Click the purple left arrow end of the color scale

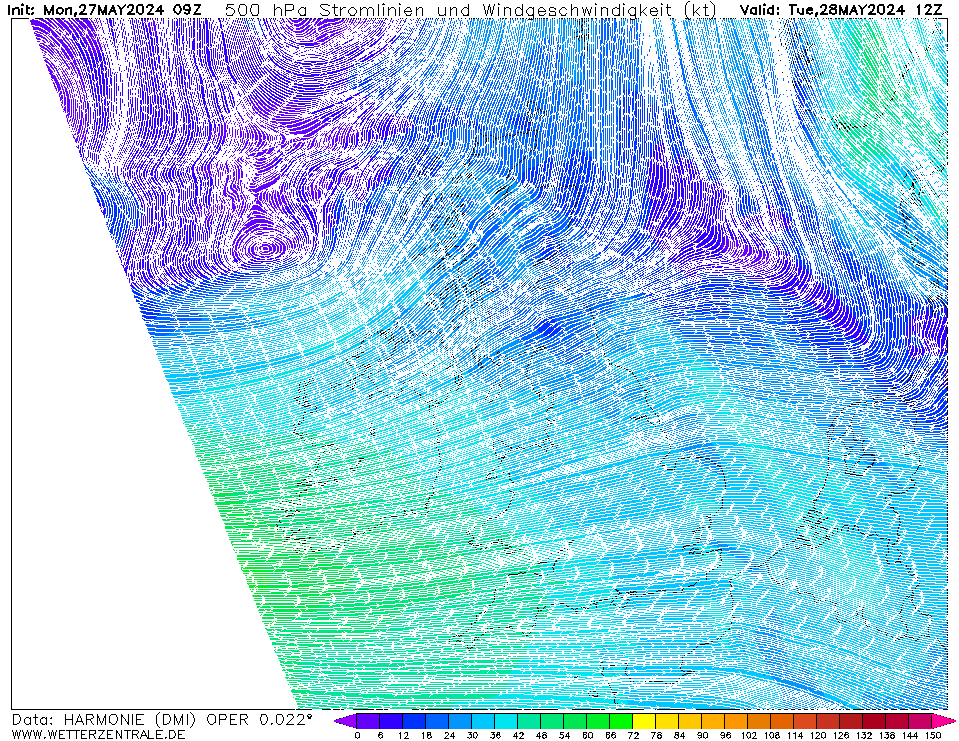346,721
